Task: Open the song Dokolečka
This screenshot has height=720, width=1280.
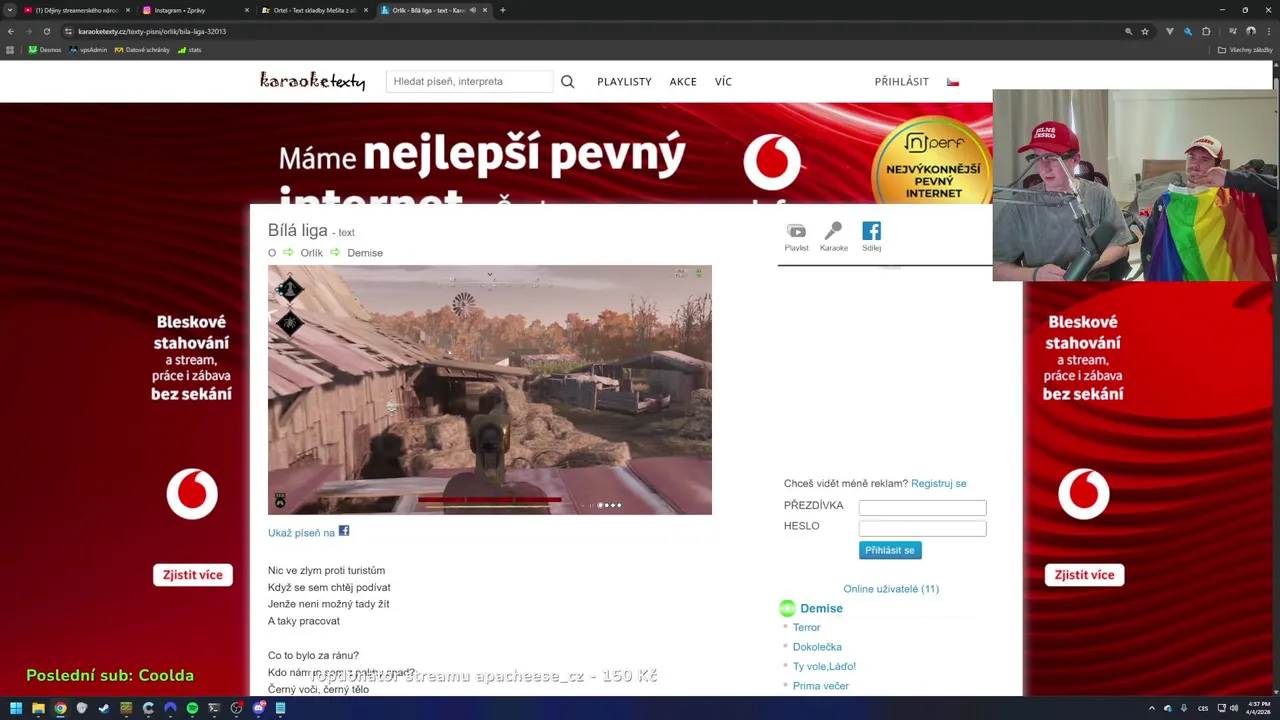Action: (x=817, y=647)
